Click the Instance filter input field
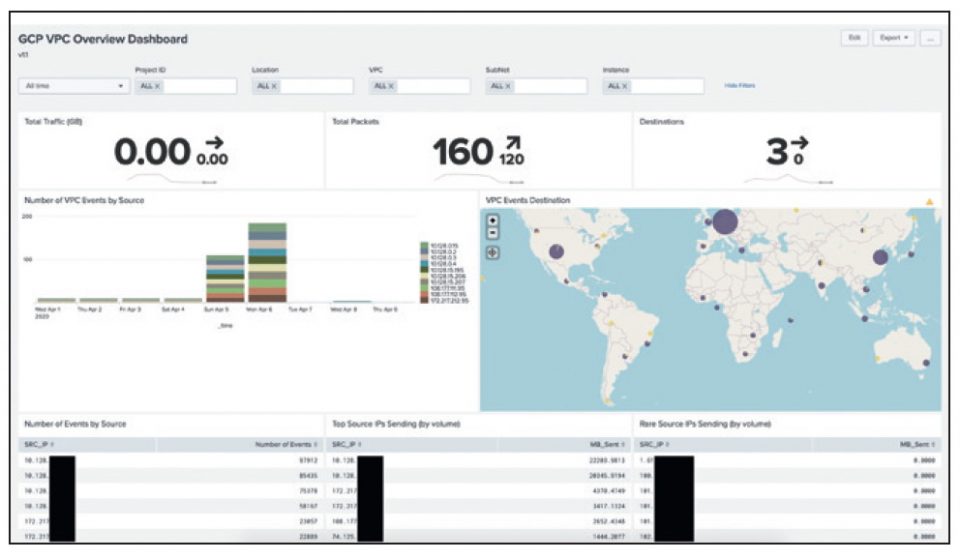This screenshot has width=960, height=560. [653, 86]
